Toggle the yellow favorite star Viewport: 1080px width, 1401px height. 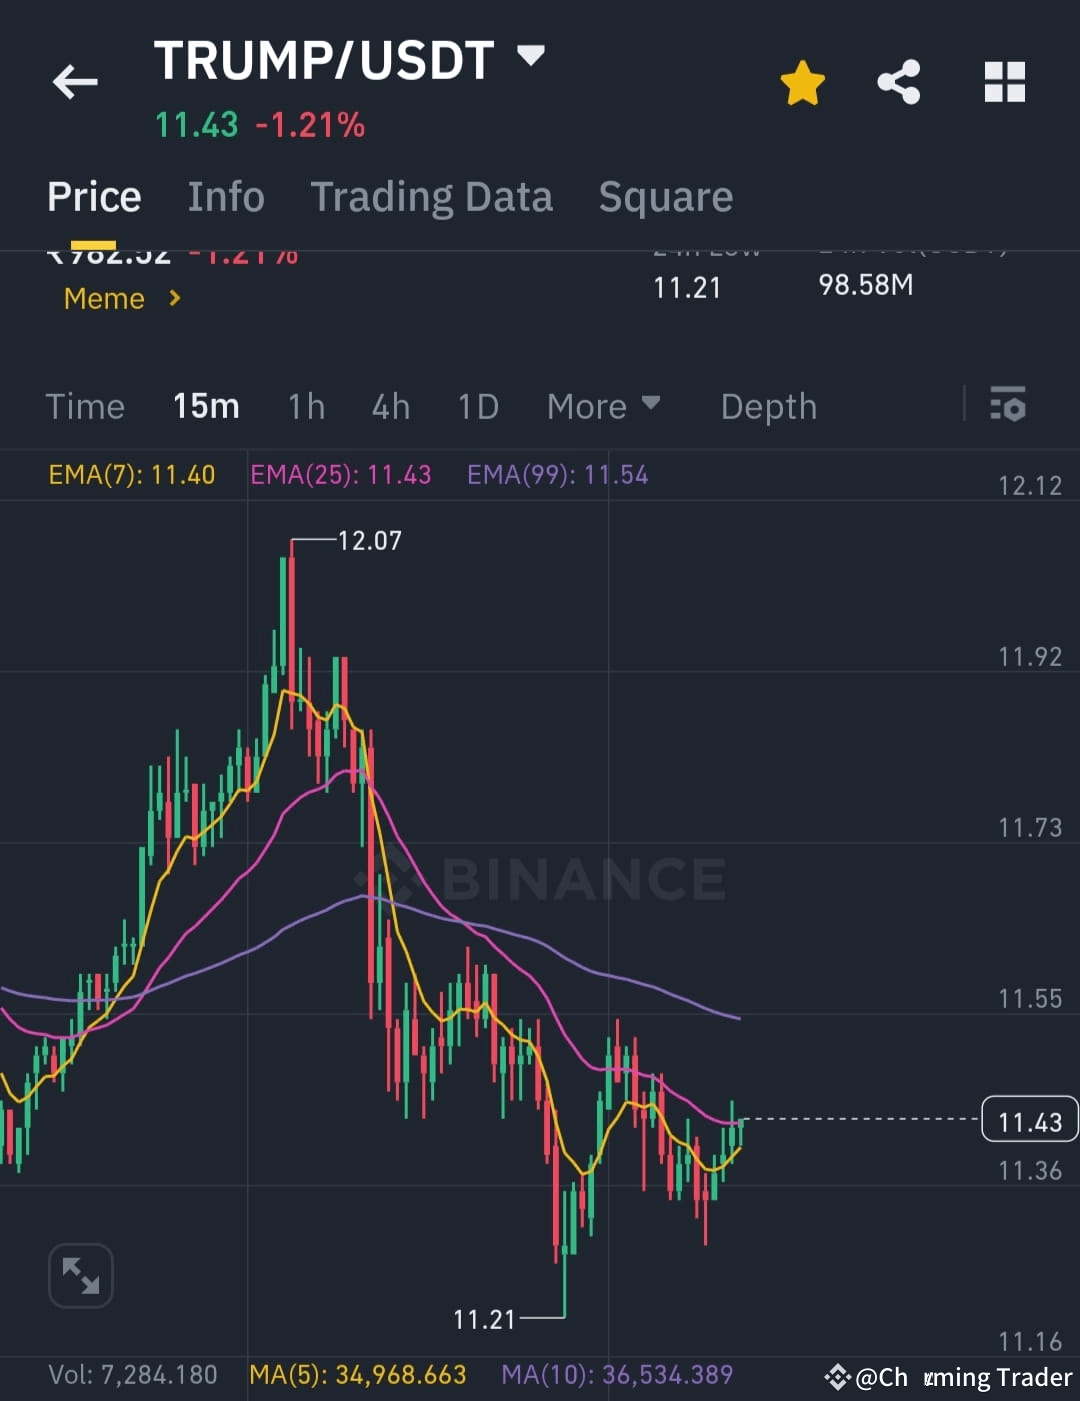pyautogui.click(x=802, y=83)
